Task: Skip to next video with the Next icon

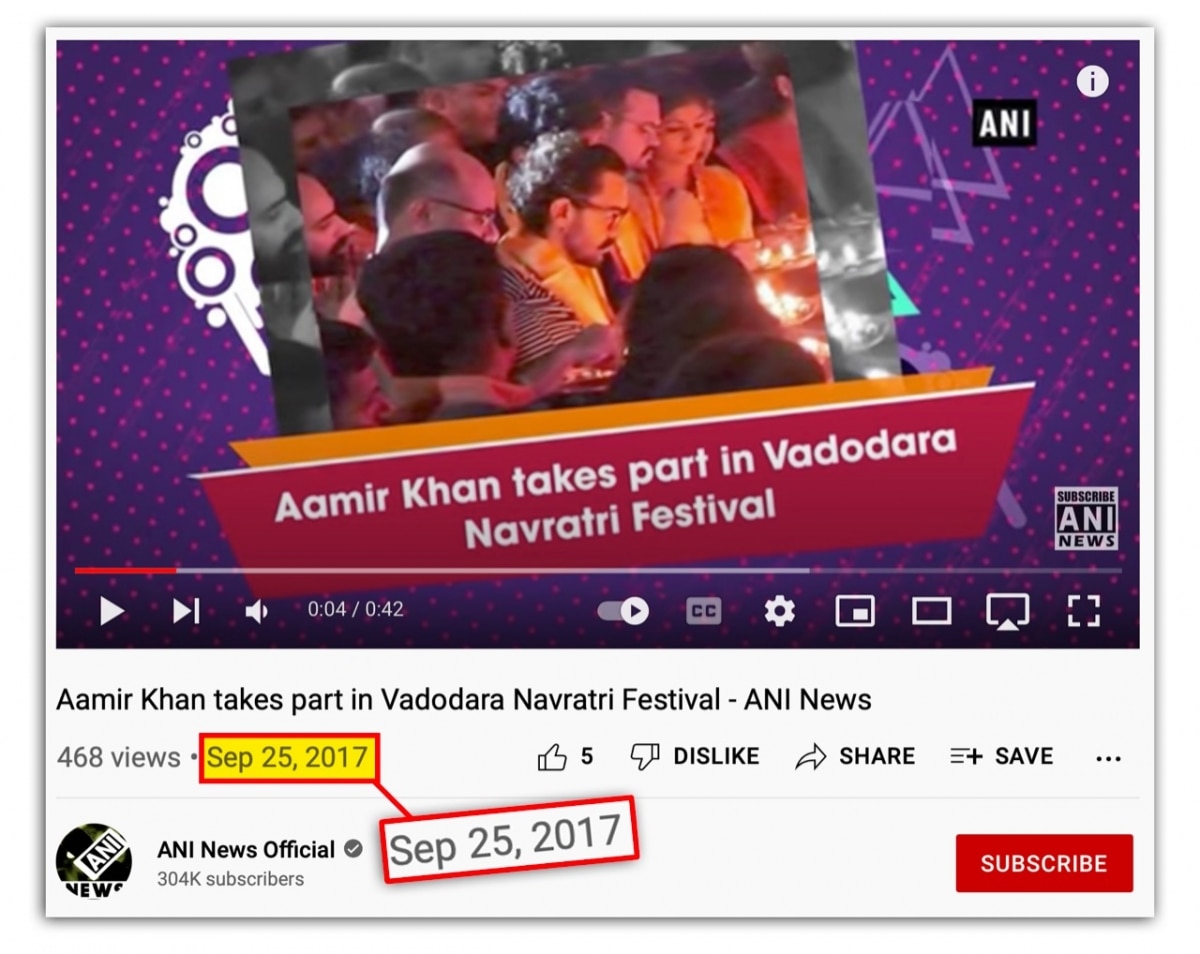Action: tap(186, 610)
